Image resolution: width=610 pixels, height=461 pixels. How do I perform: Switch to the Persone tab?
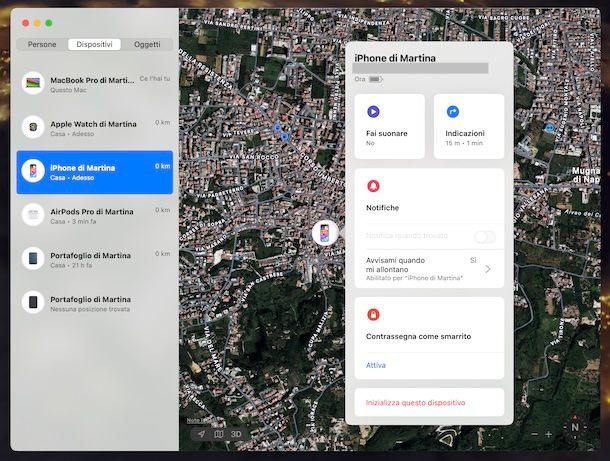coord(42,44)
